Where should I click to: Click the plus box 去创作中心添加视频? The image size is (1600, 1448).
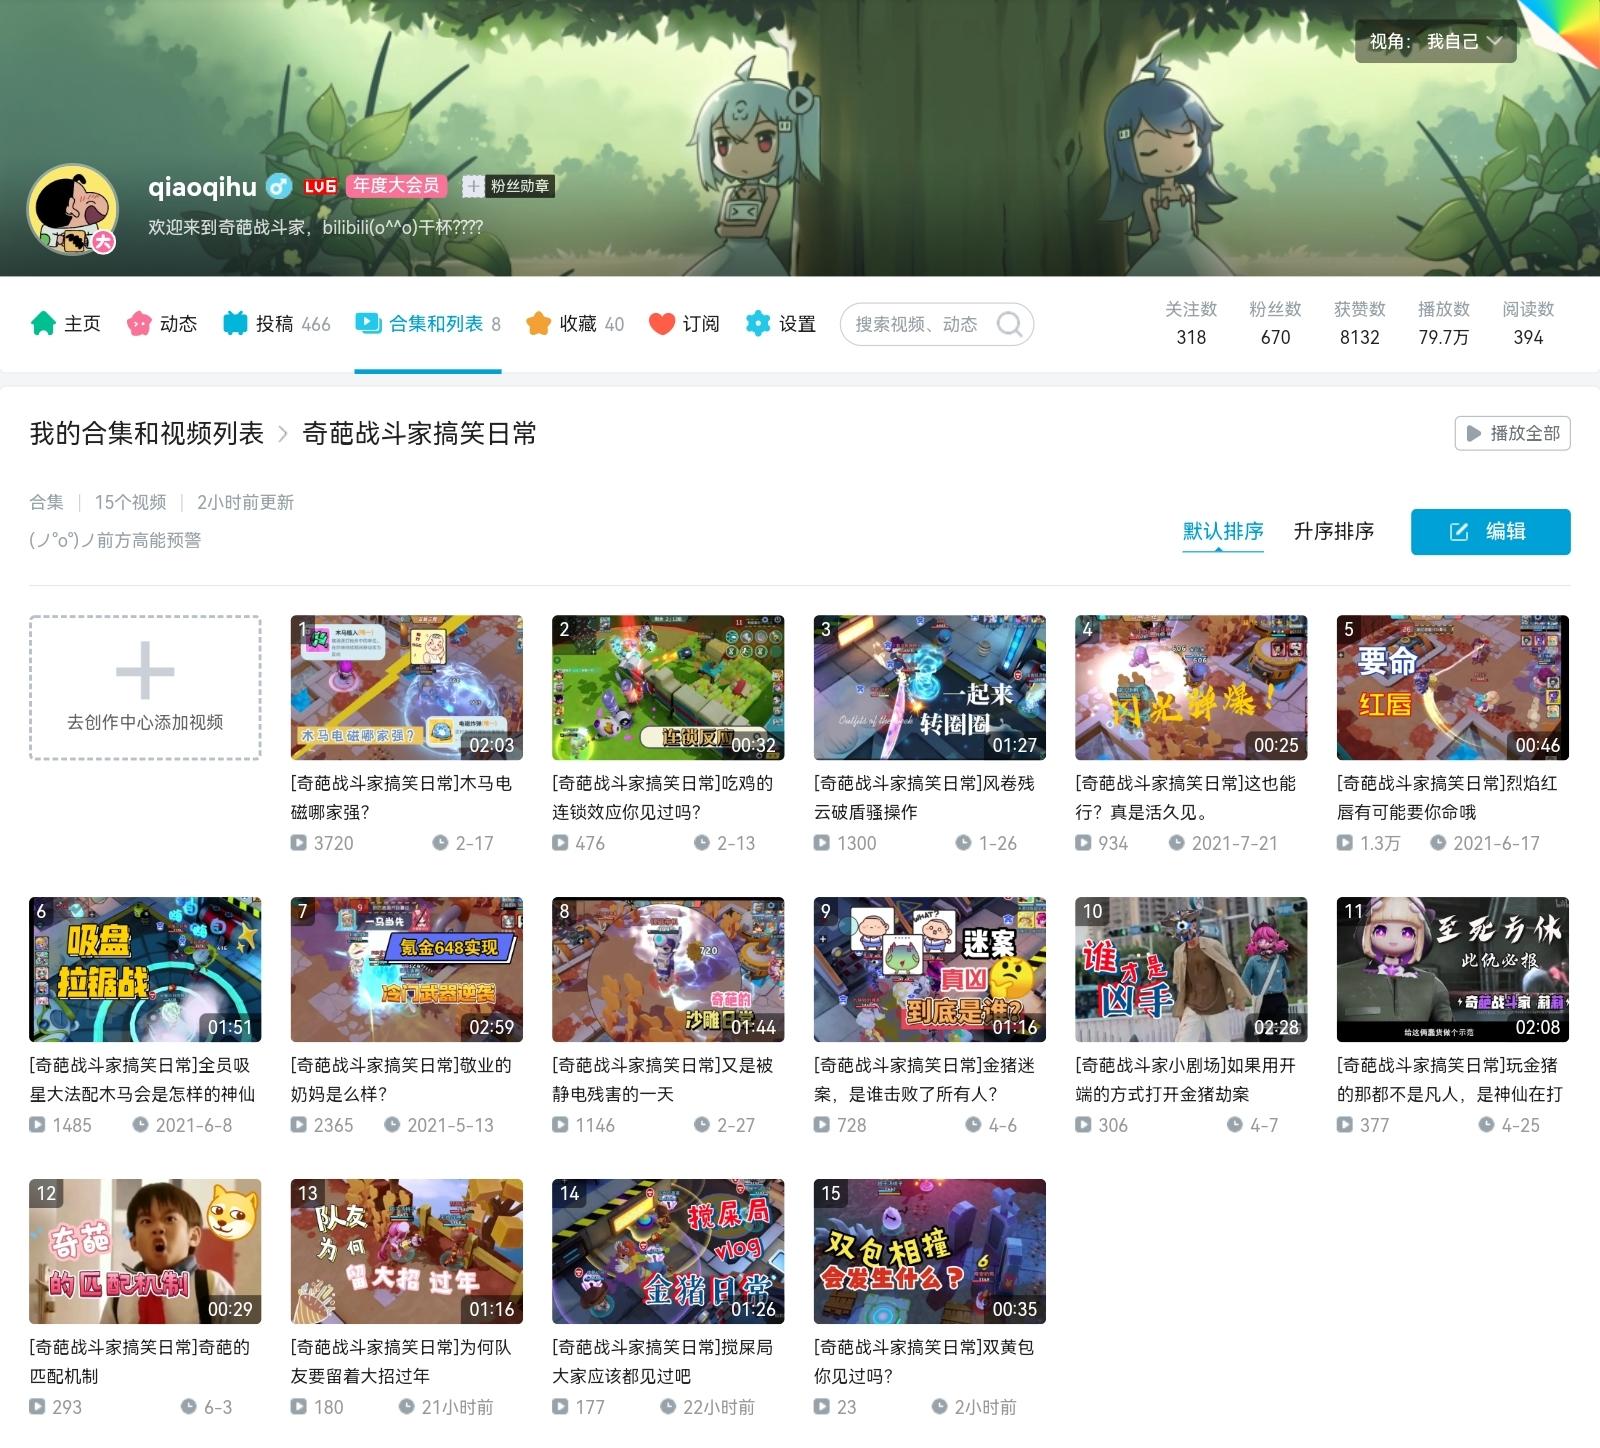pyautogui.click(x=145, y=688)
